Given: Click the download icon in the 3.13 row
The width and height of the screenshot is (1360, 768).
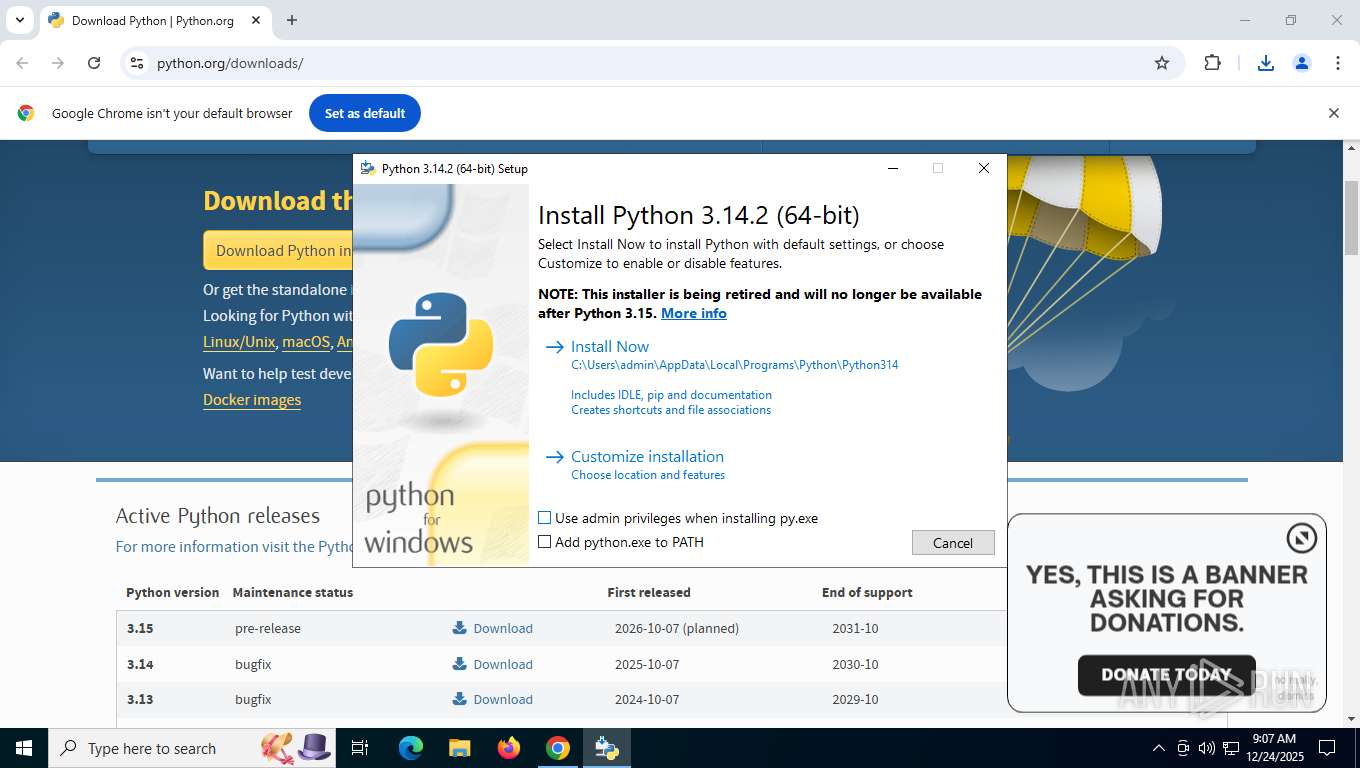Looking at the screenshot, I should click(x=459, y=699).
